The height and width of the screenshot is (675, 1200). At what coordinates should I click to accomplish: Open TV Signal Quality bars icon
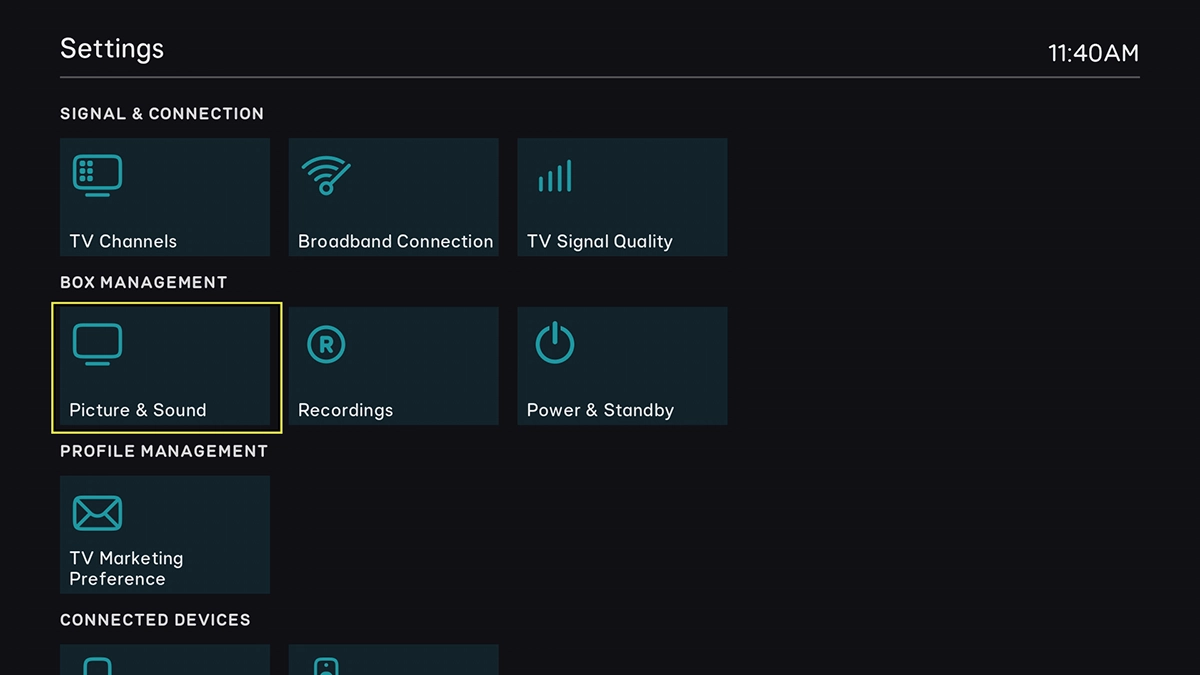click(555, 176)
